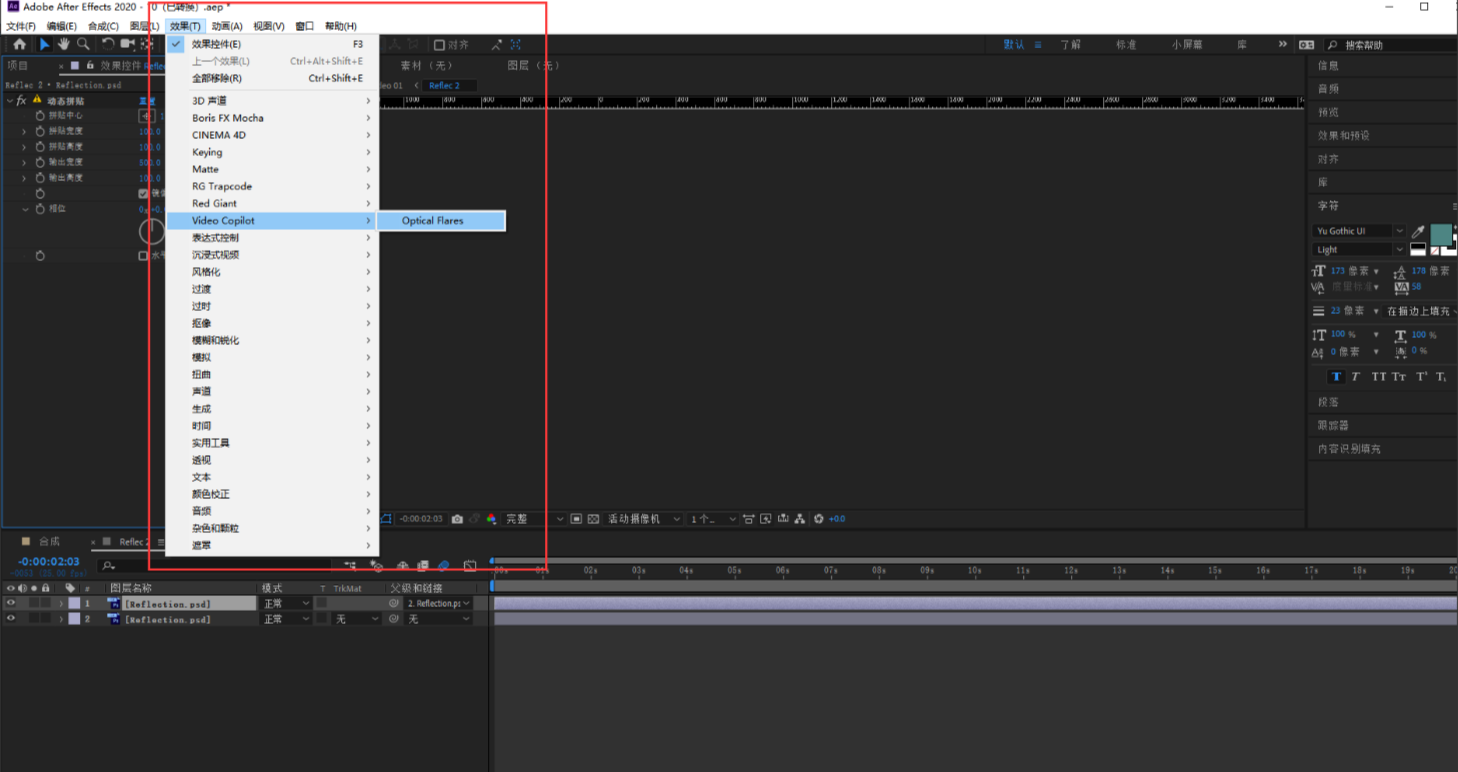Click the pickwhip spiral for layer 2
The image size is (1458, 772).
coord(394,619)
